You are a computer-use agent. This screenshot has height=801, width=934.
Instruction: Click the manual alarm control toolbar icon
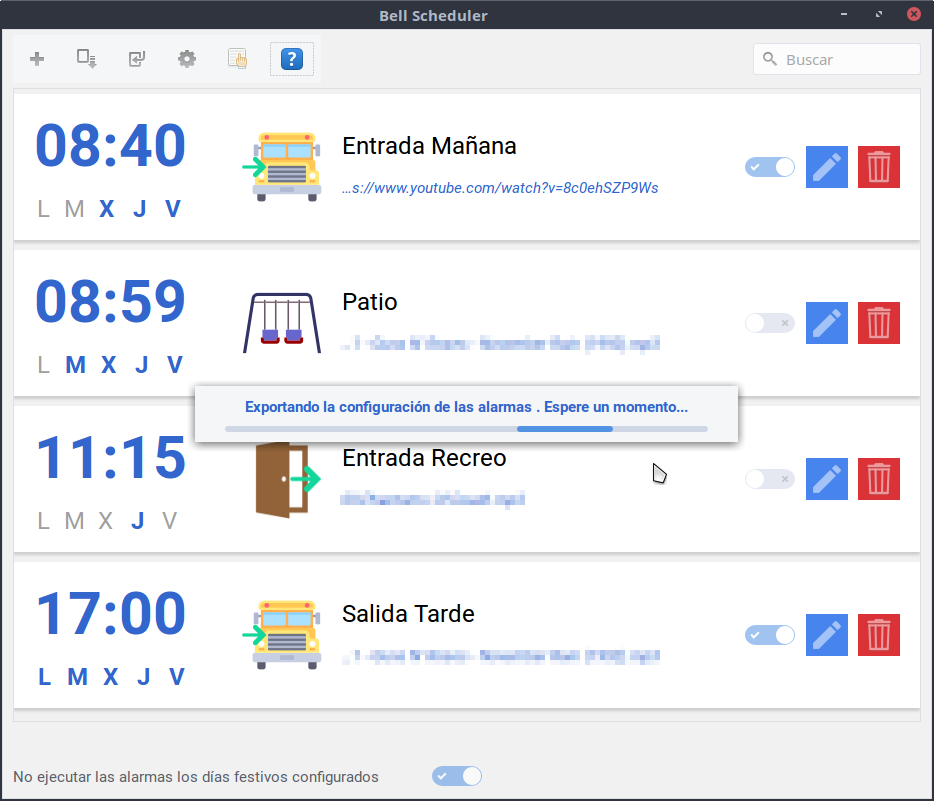click(x=237, y=59)
